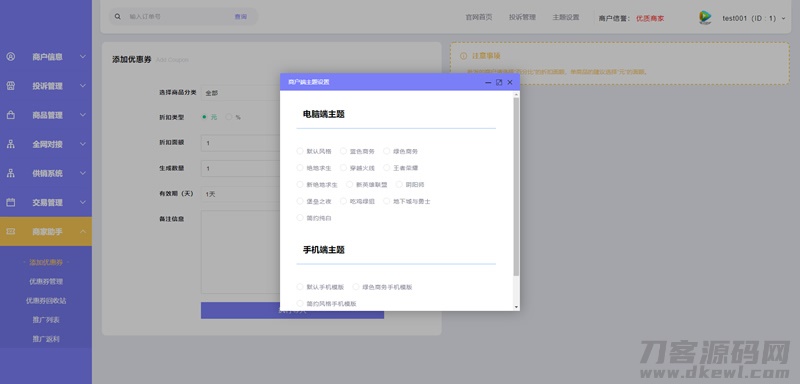Expand the 商品管理 sidebar chevron
Viewport: 800px width, 384px height.
[83, 115]
